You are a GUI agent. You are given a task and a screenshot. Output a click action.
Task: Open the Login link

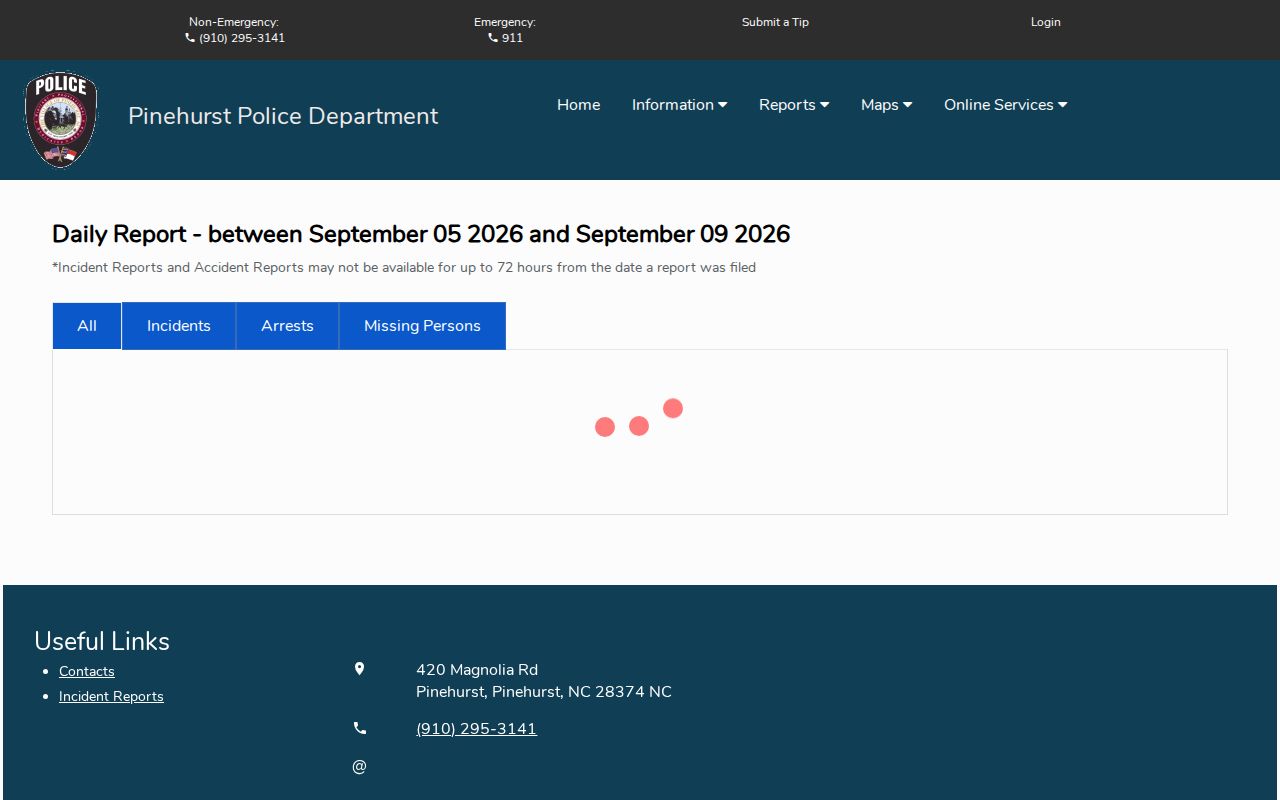click(1046, 22)
